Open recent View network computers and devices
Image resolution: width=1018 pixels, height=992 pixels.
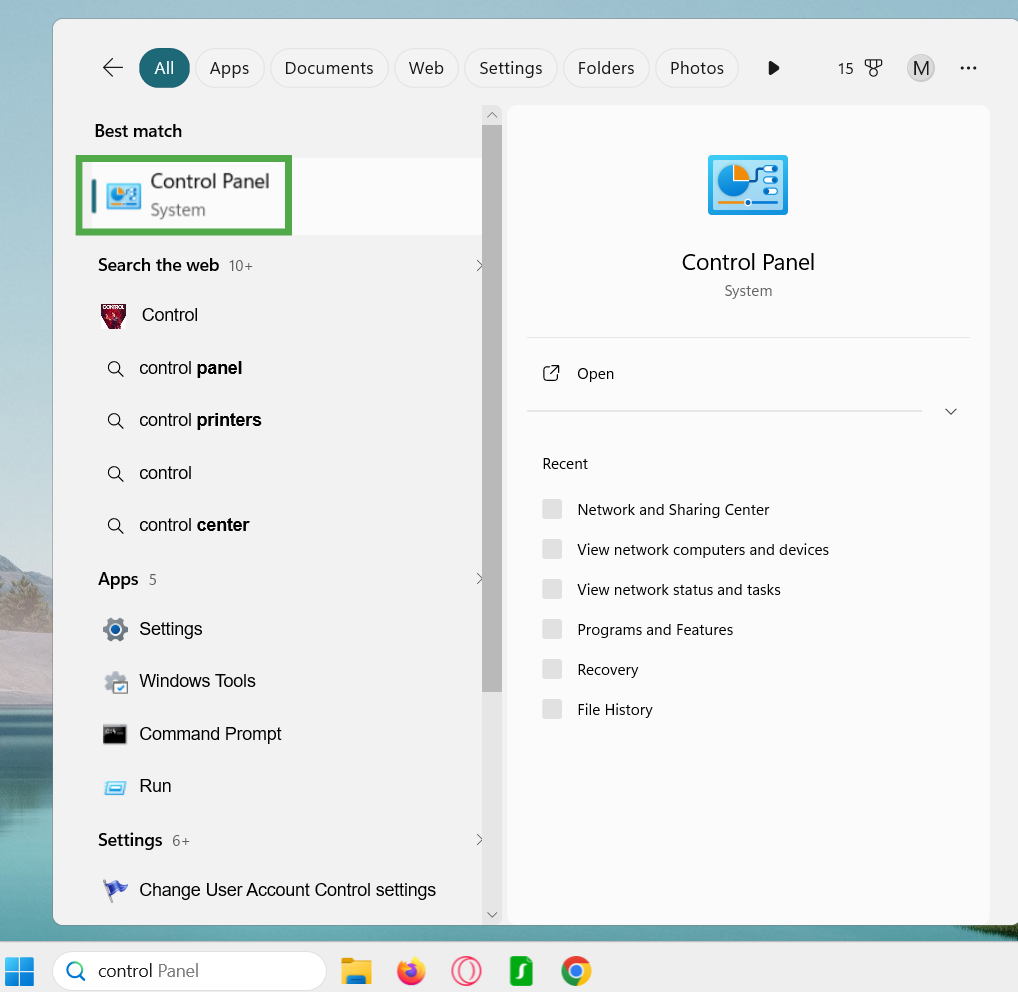(702, 550)
